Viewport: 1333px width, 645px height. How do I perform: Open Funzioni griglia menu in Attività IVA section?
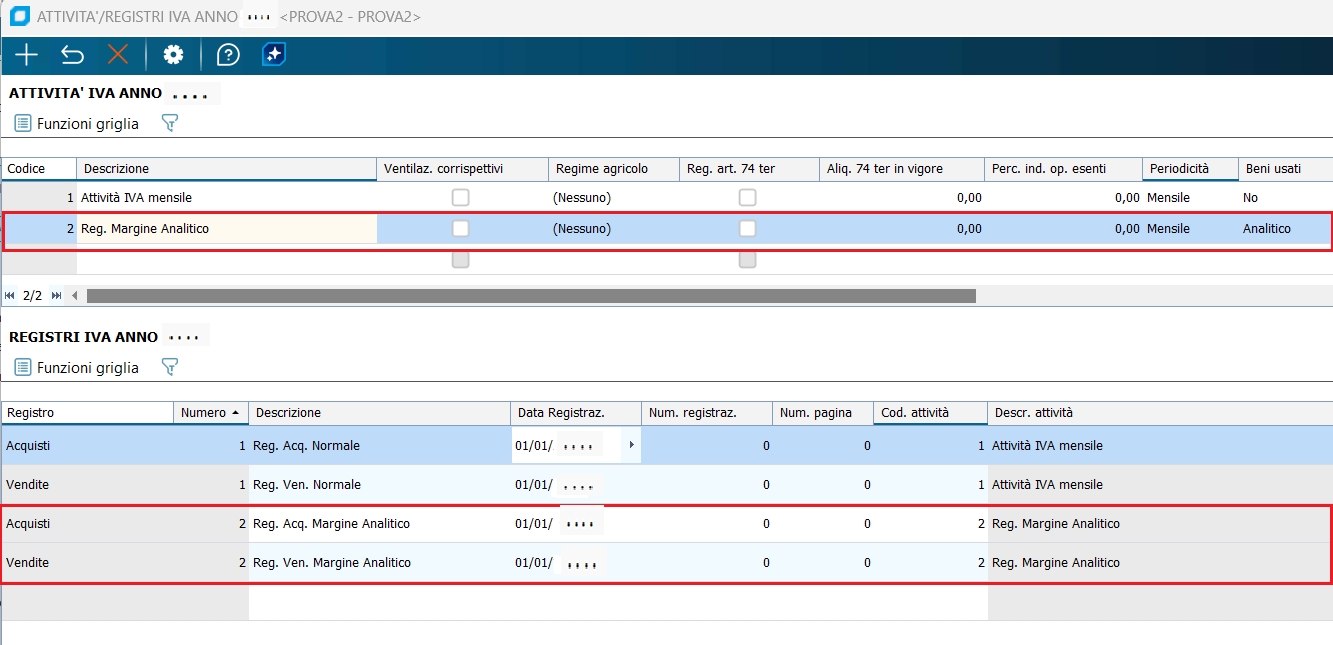click(x=77, y=124)
